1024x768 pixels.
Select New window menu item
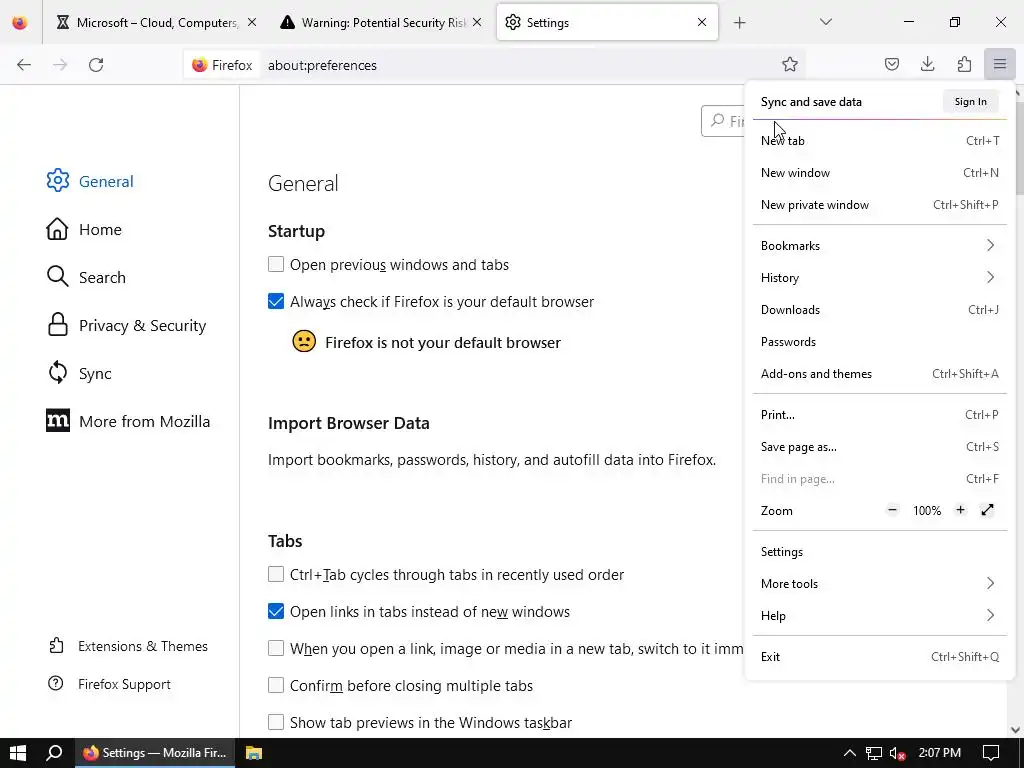pyautogui.click(x=879, y=172)
